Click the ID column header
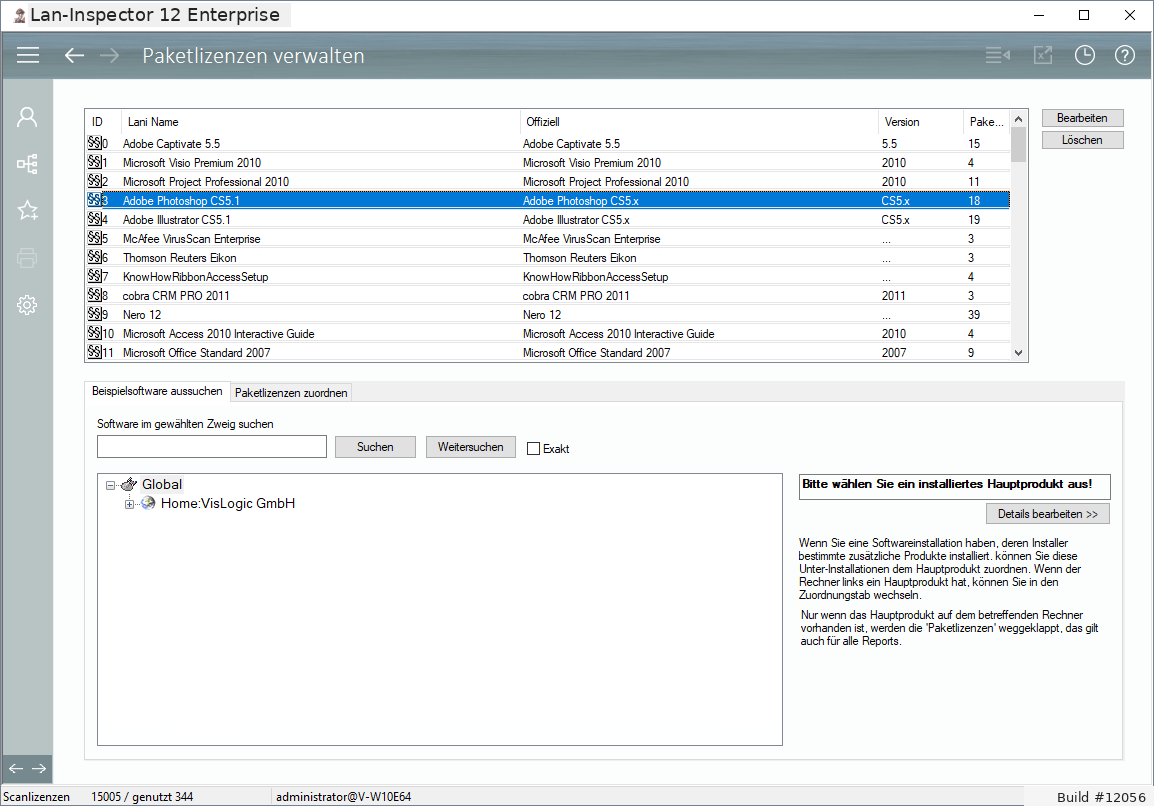This screenshot has width=1154, height=806. 103,121
